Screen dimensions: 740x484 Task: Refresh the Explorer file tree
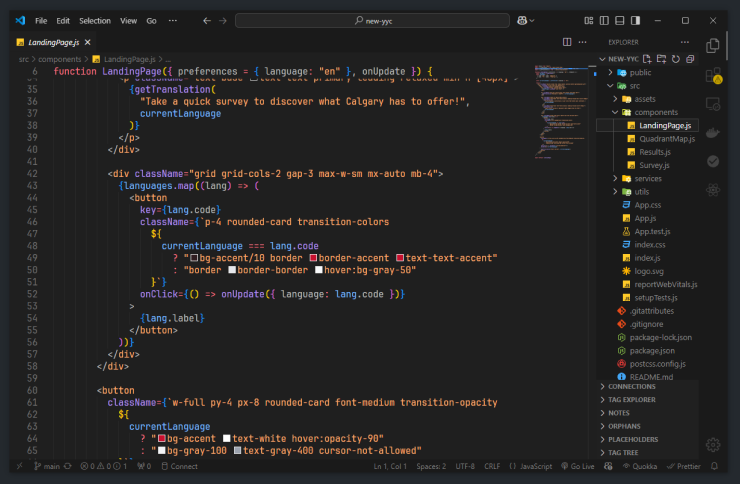pyautogui.click(x=676, y=59)
